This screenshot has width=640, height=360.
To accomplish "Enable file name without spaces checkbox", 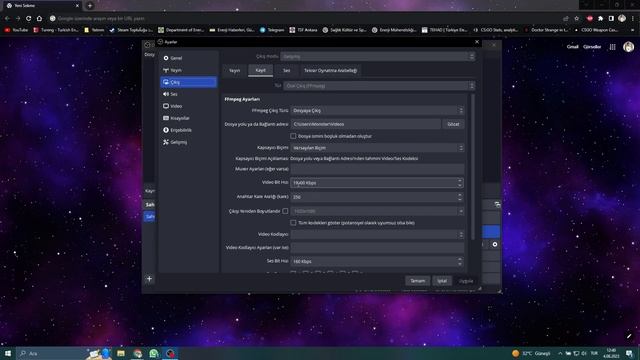I will [293, 136].
